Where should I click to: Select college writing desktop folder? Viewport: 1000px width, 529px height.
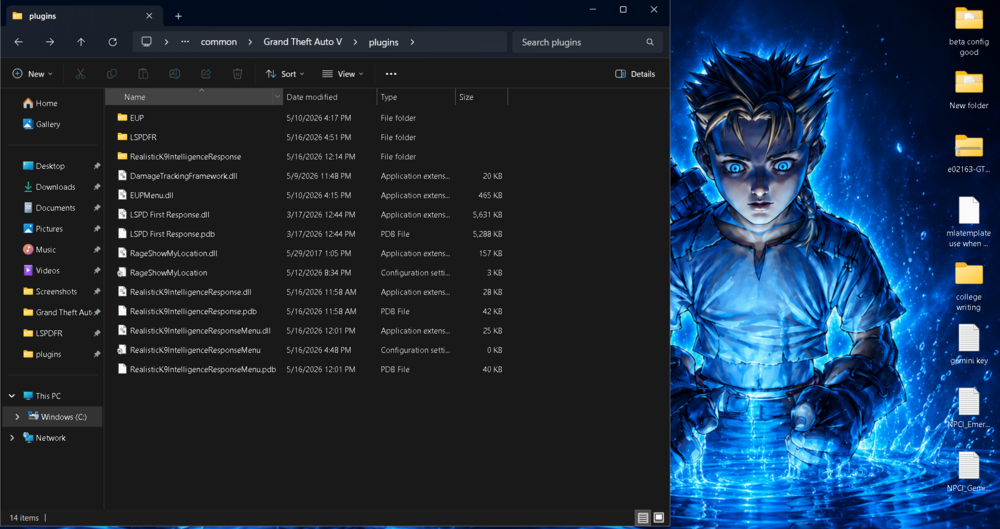tap(968, 286)
